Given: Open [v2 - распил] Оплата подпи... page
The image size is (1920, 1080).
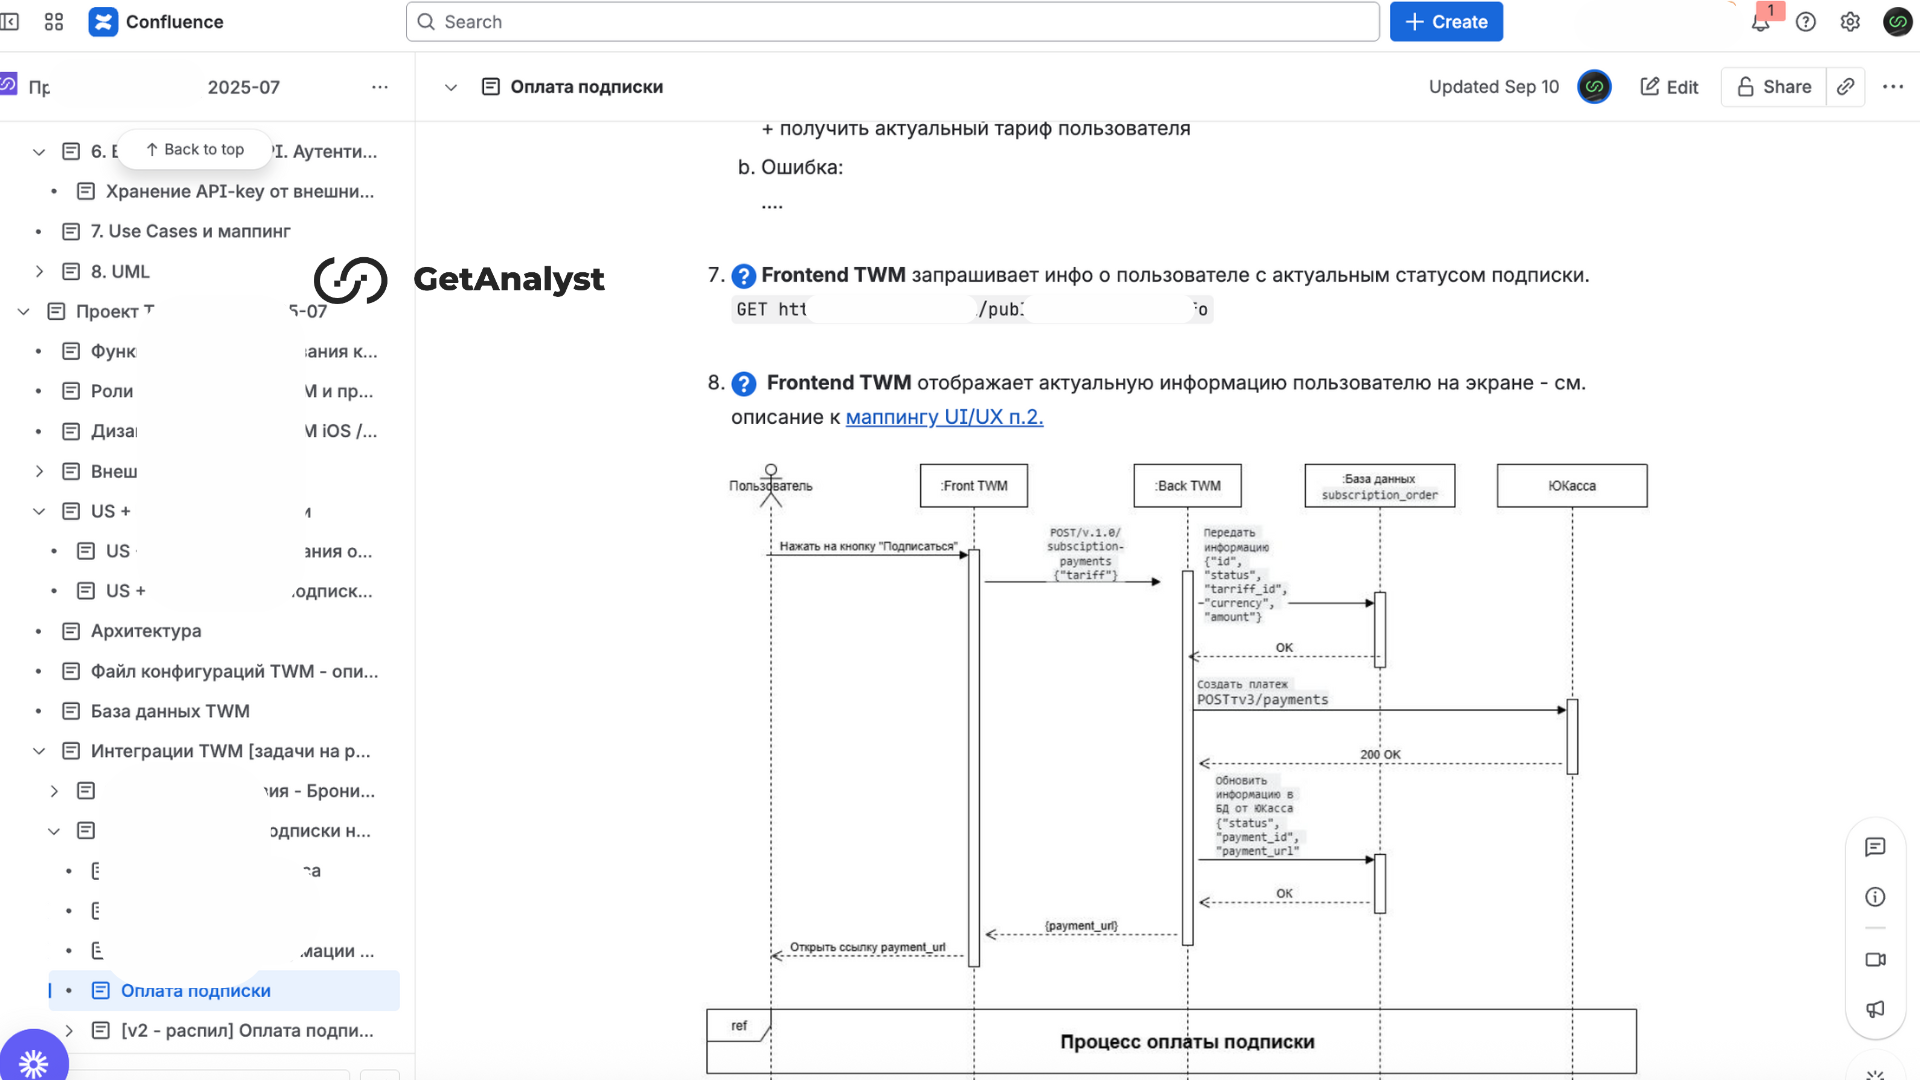Looking at the screenshot, I should pos(247,1030).
